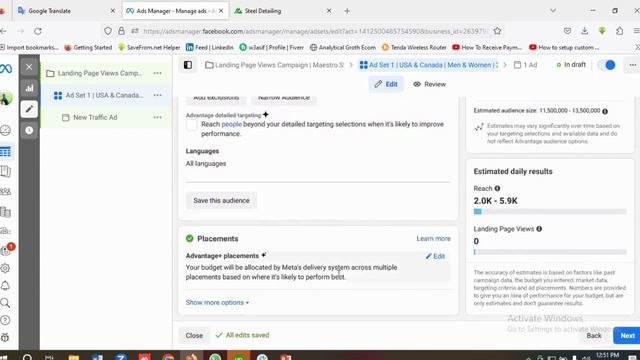Open the account overview gauge icon
Screen dimensions: 640x360
pyautogui.click(x=5, y=130)
